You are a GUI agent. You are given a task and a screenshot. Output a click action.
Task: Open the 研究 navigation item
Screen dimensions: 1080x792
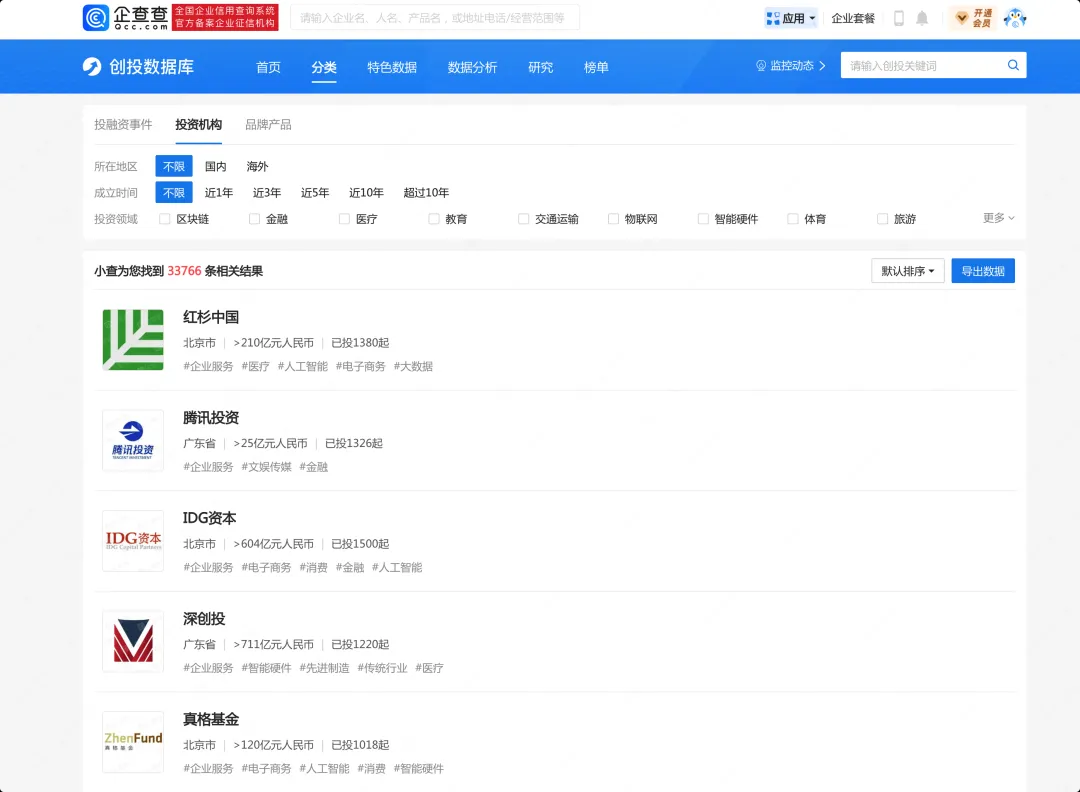coord(541,67)
